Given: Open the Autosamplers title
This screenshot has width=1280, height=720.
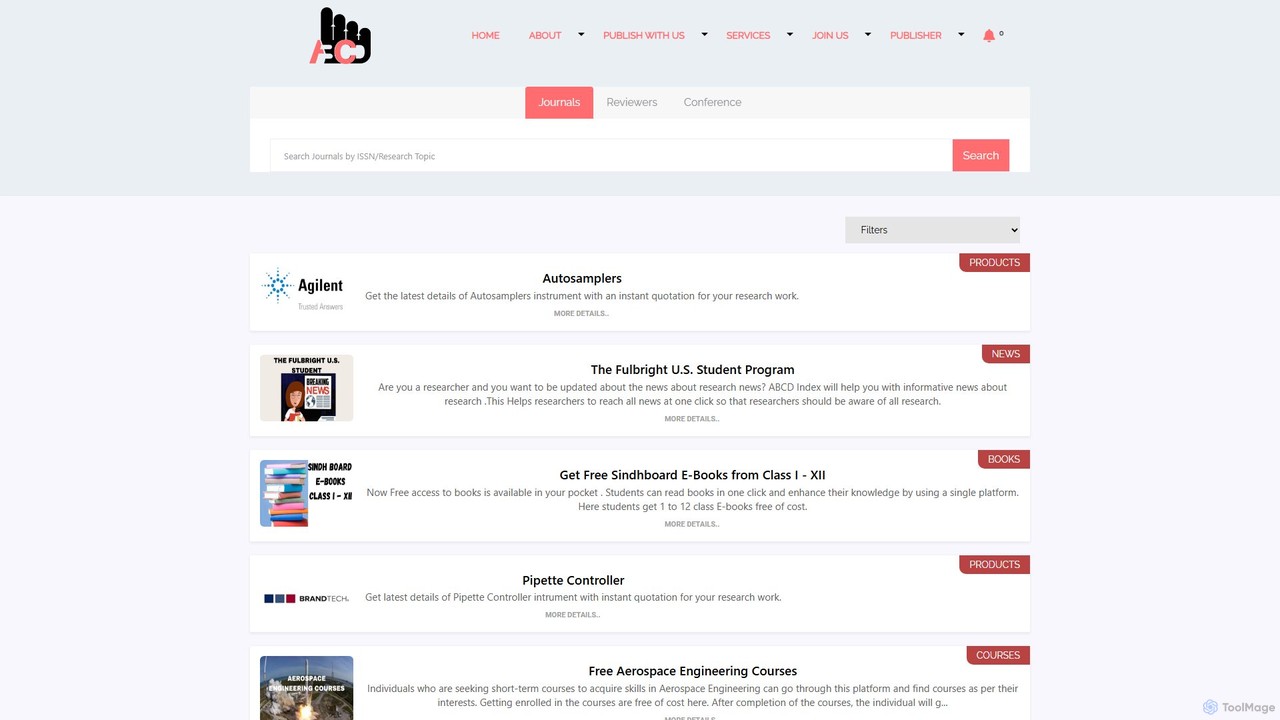Looking at the screenshot, I should tap(582, 278).
